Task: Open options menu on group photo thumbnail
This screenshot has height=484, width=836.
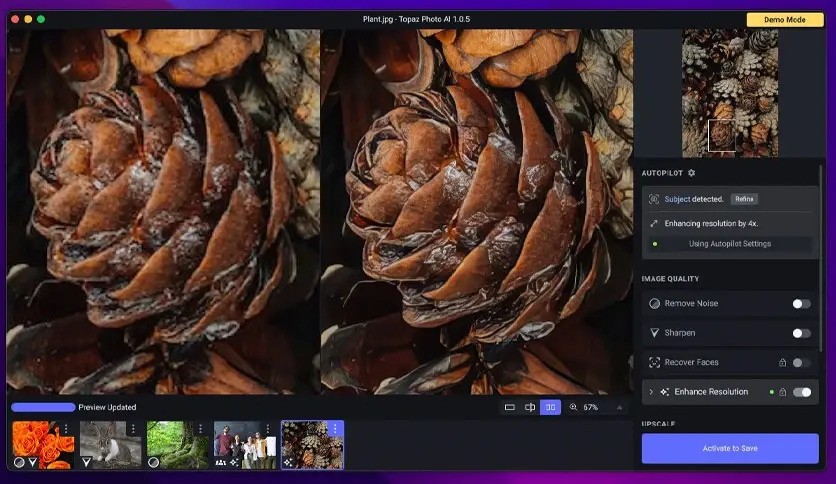Action: [x=267, y=429]
